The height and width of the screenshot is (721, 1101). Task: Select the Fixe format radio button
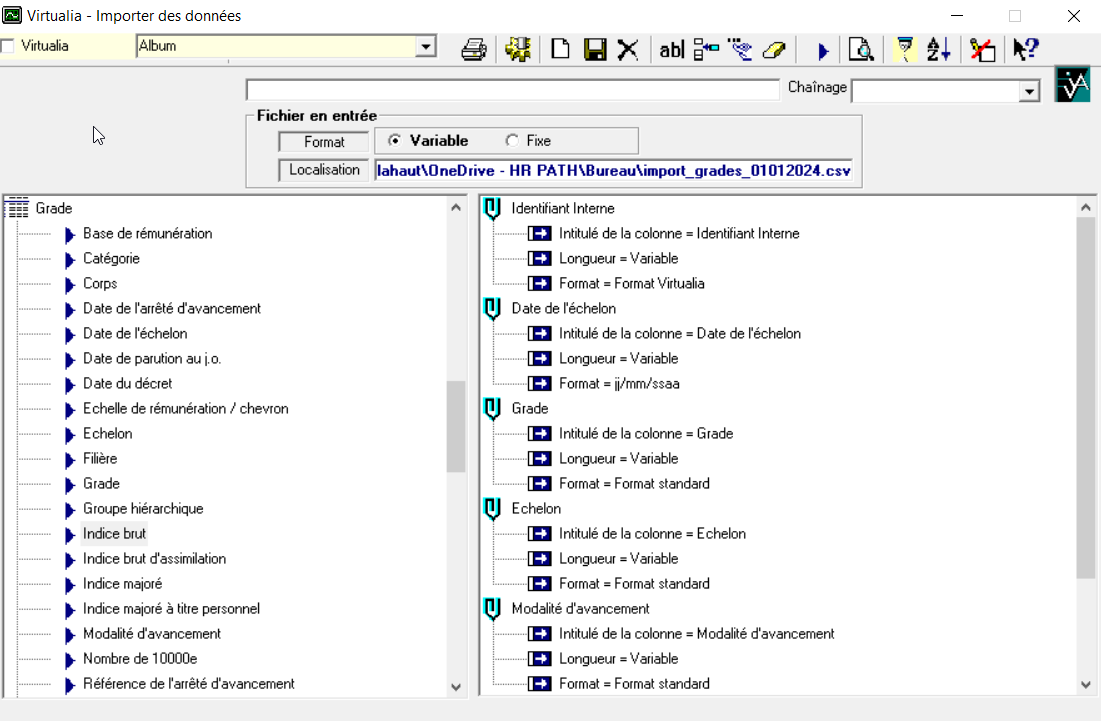512,141
